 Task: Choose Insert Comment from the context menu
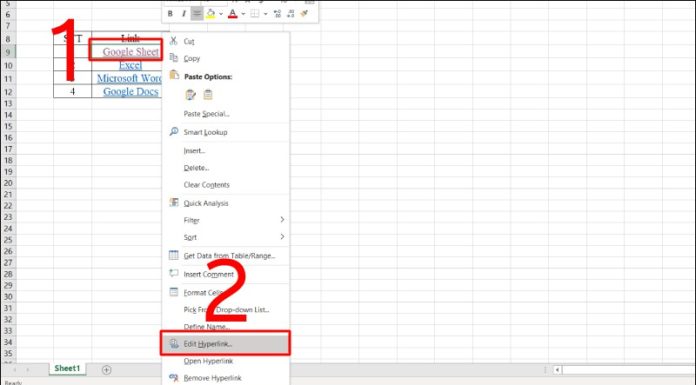pyautogui.click(x=226, y=274)
